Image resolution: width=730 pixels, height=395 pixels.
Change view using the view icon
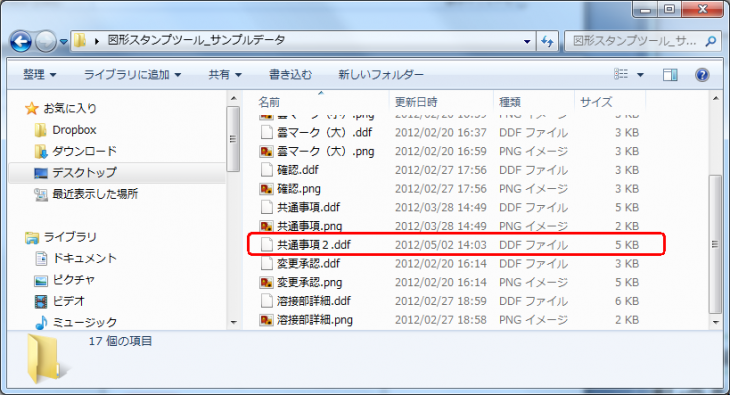coord(621,74)
